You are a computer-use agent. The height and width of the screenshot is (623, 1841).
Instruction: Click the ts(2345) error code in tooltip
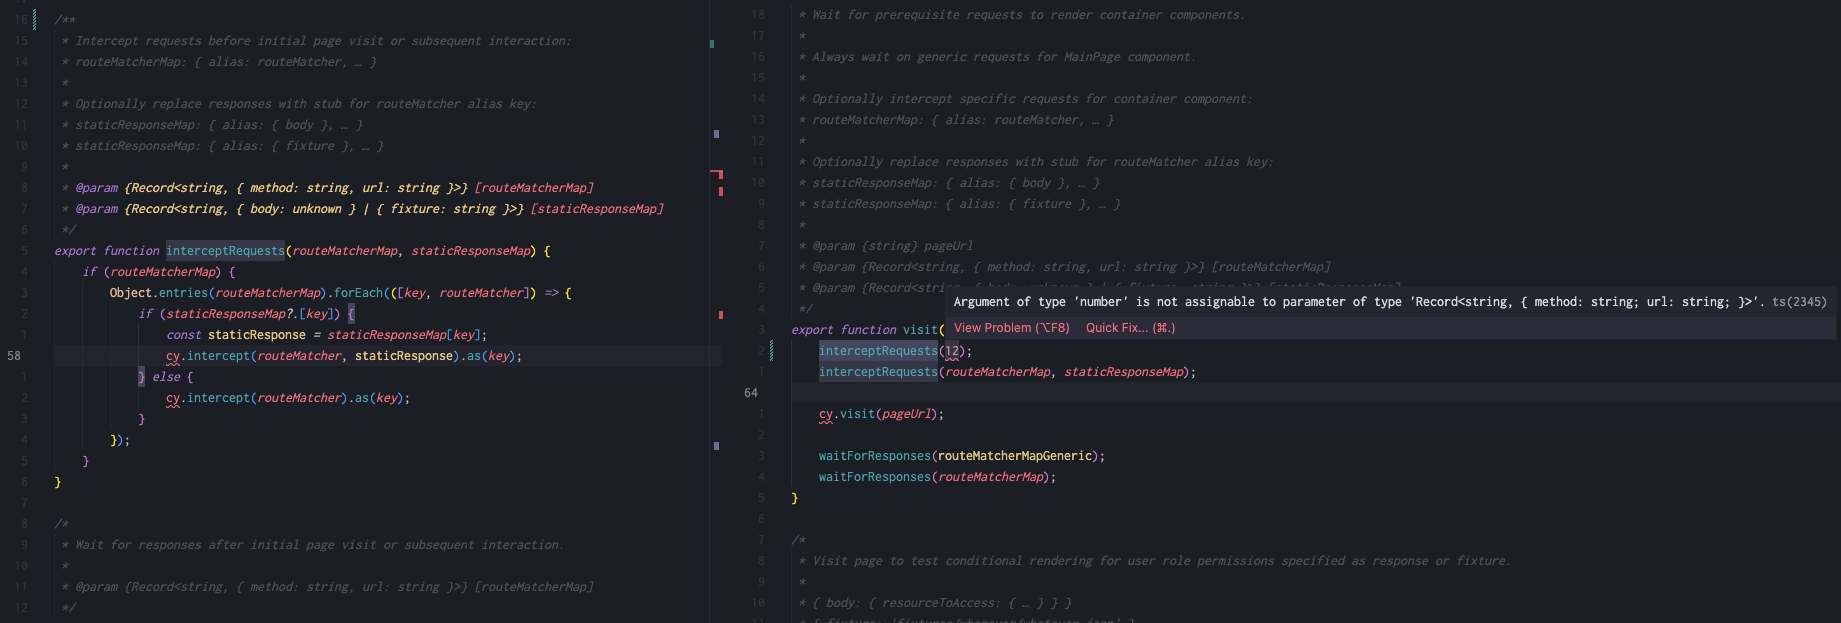pyautogui.click(x=1799, y=302)
